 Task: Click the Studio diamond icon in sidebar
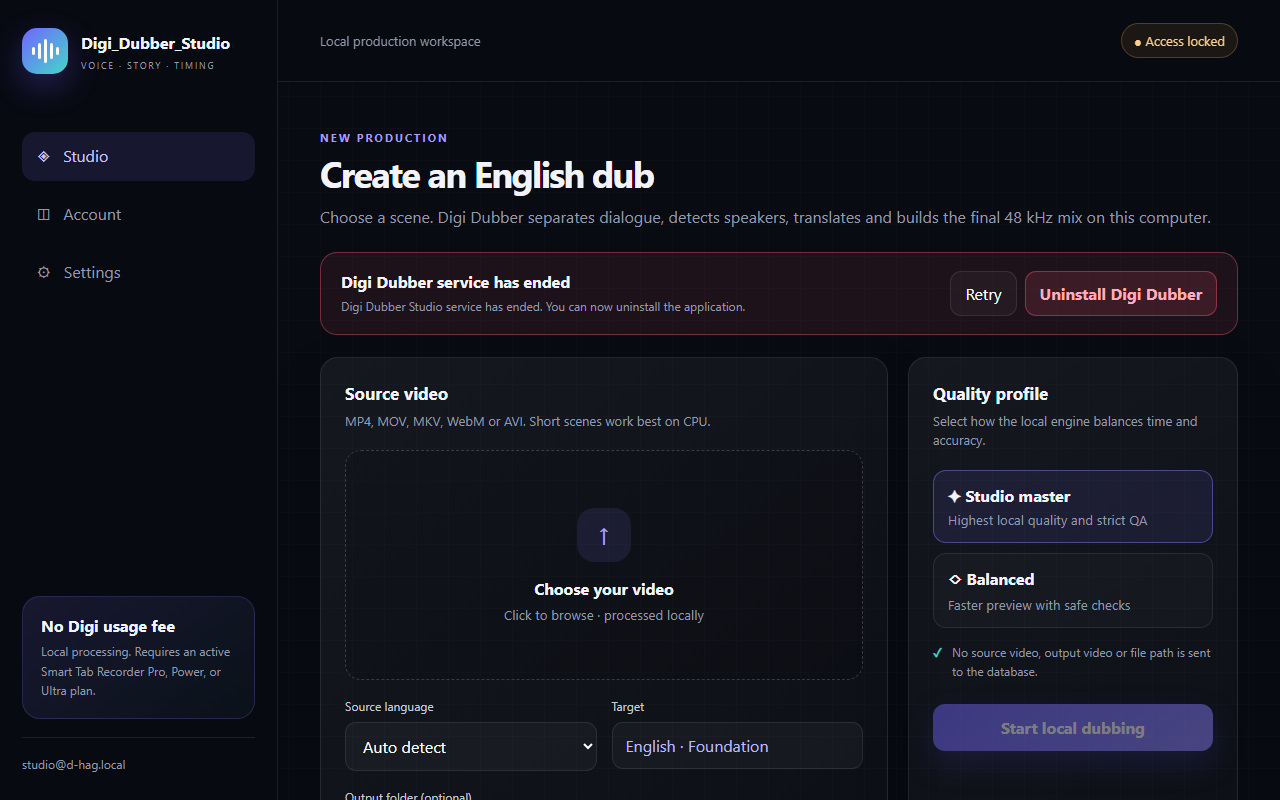[x=43, y=156]
